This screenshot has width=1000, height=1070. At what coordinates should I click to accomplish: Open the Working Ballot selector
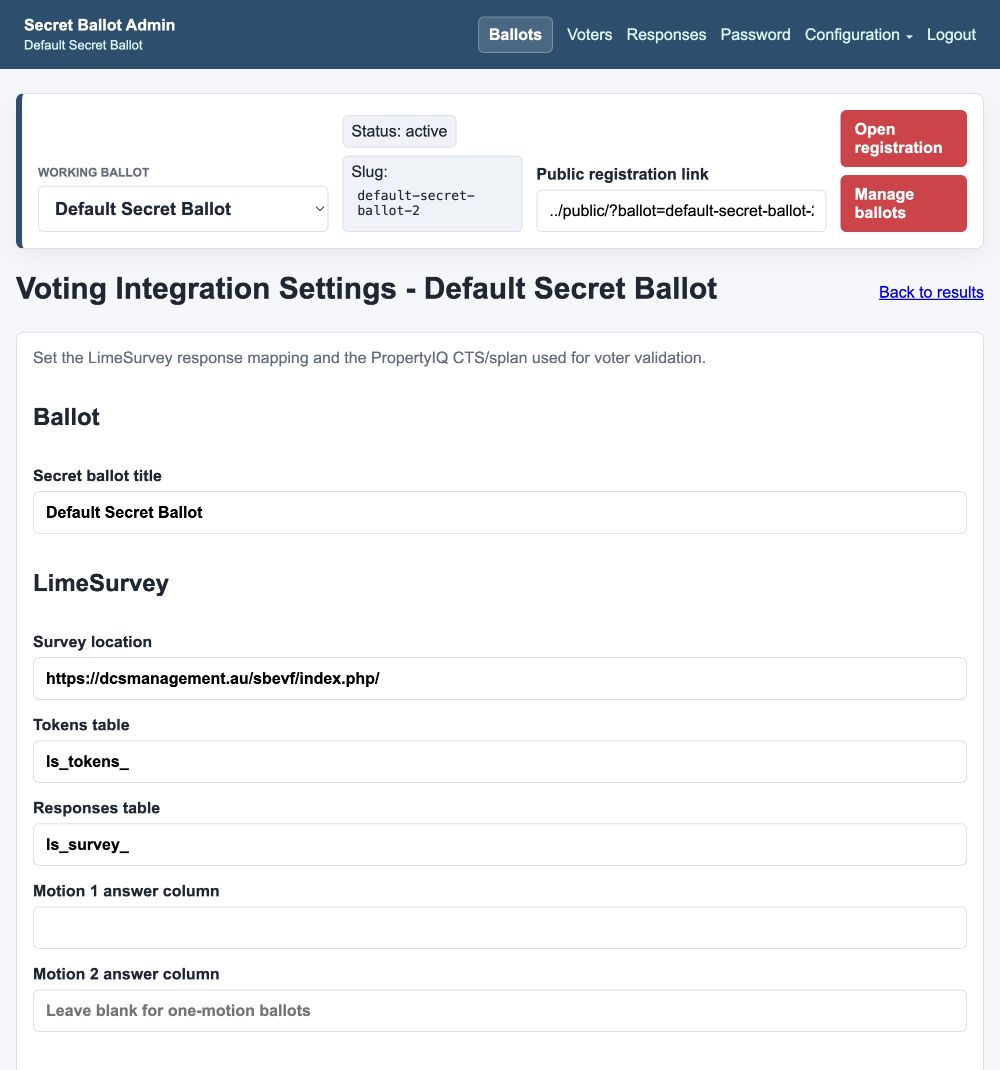(x=183, y=209)
